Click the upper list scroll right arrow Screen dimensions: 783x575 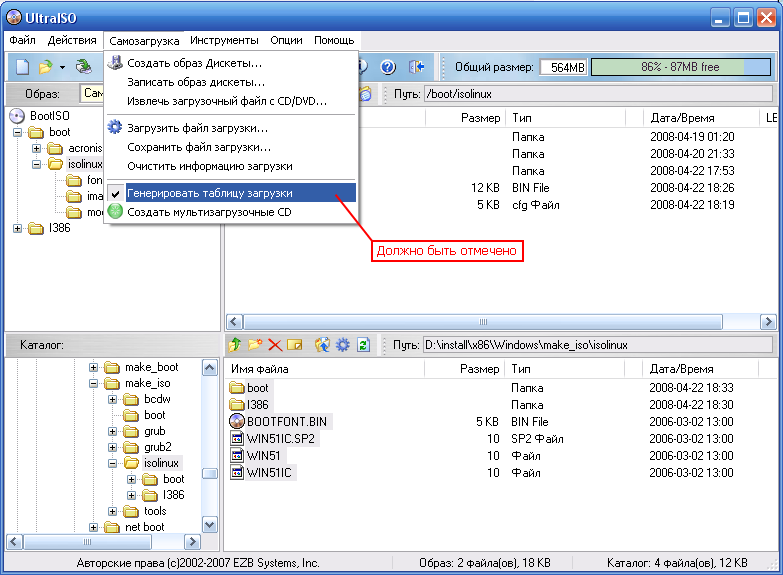[768, 322]
